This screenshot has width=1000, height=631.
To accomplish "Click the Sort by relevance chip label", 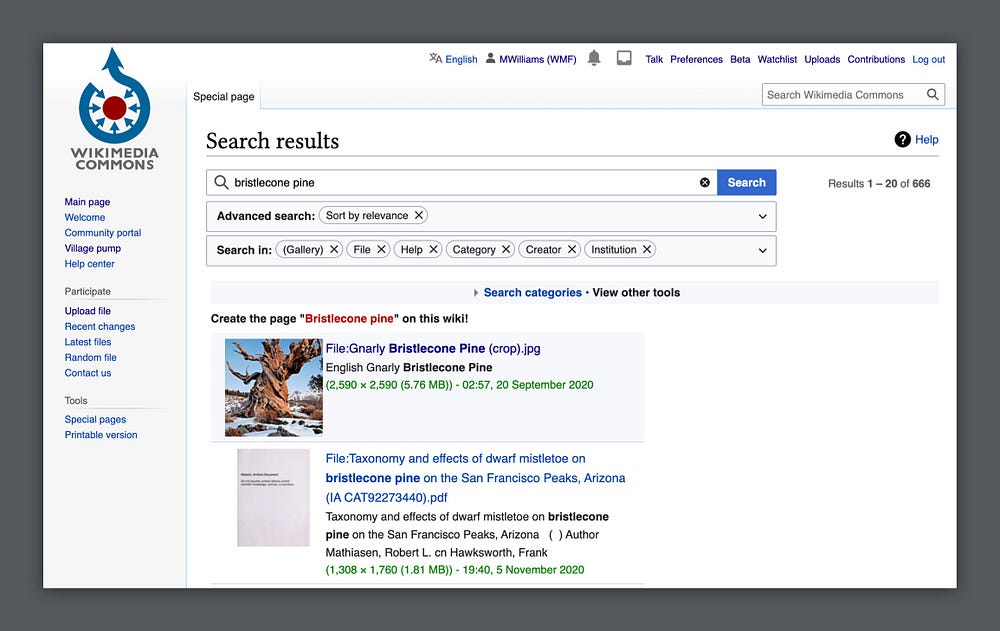I will tap(367, 215).
